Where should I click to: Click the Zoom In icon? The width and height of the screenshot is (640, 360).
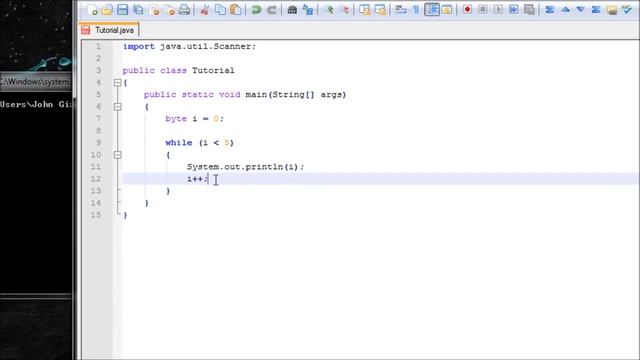tap(329, 10)
